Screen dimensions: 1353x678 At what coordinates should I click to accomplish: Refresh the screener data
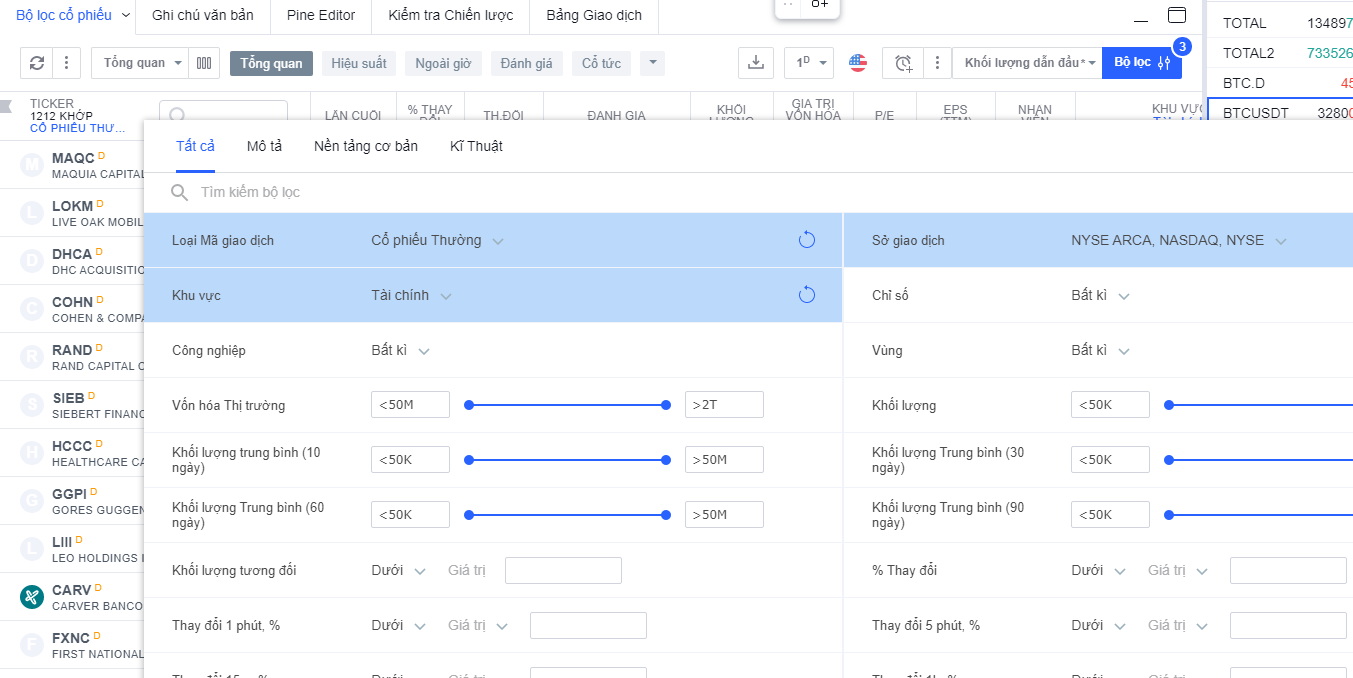pos(37,63)
